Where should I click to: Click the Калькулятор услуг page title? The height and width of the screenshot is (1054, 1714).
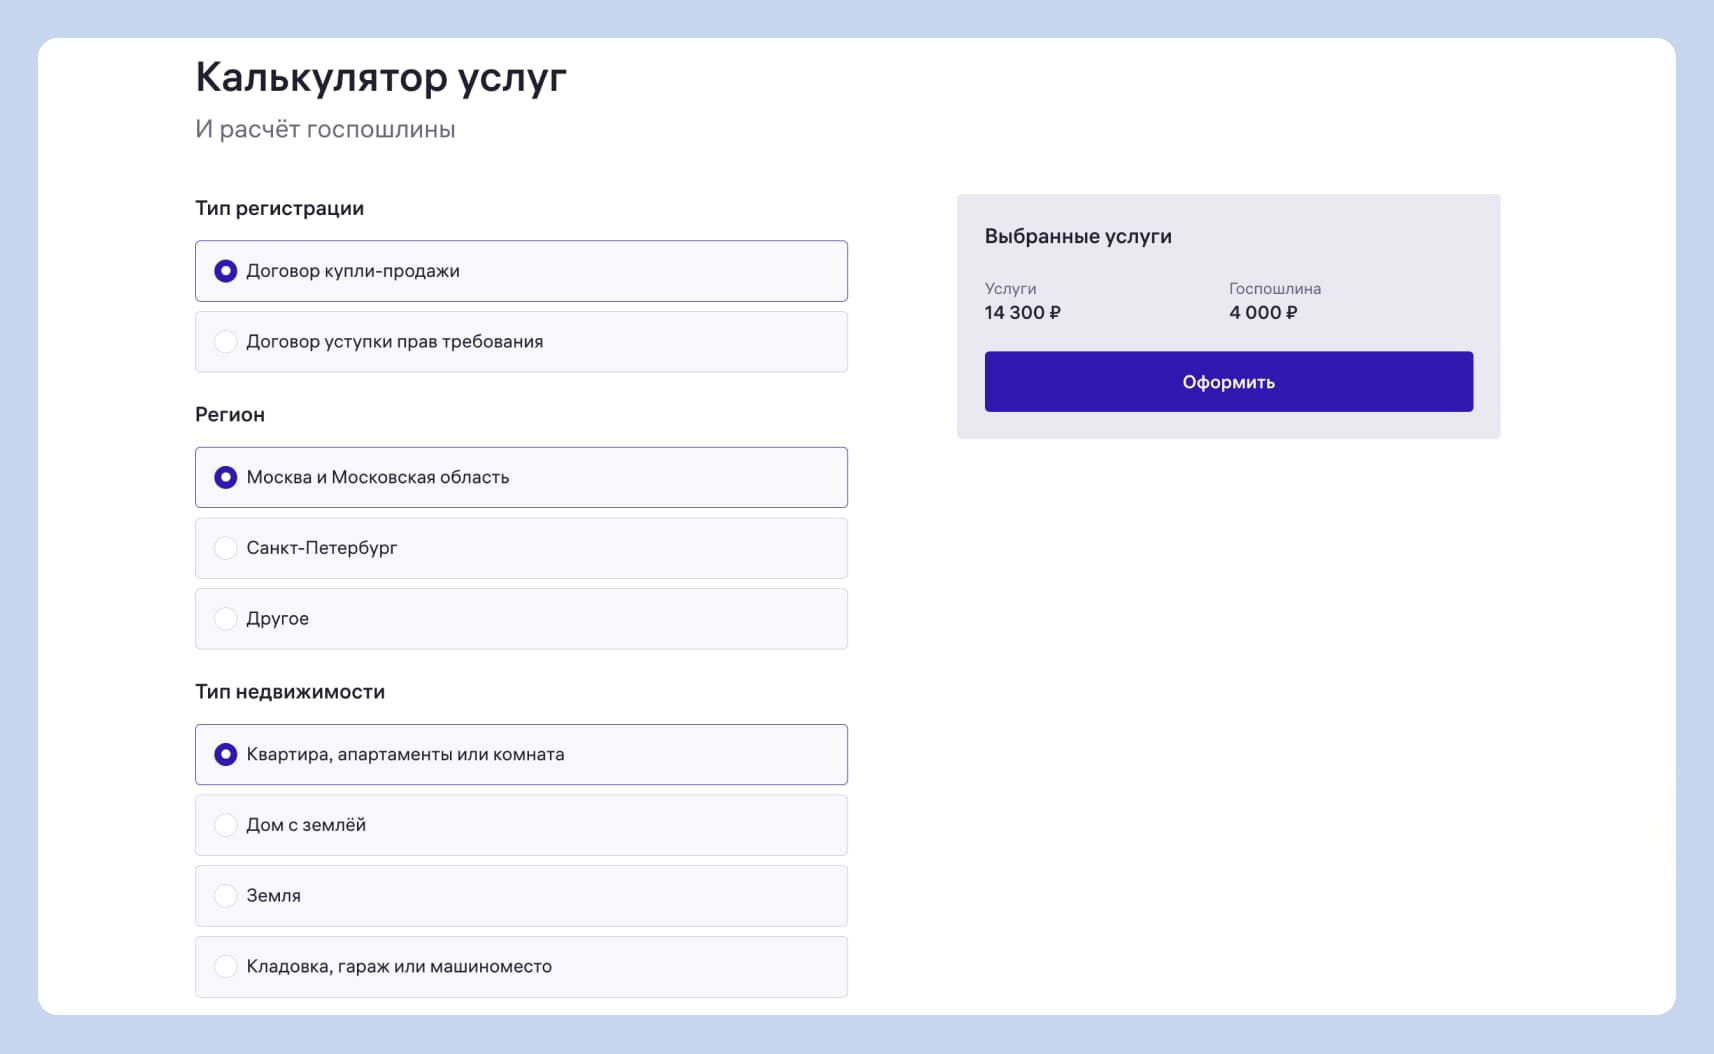click(x=381, y=78)
